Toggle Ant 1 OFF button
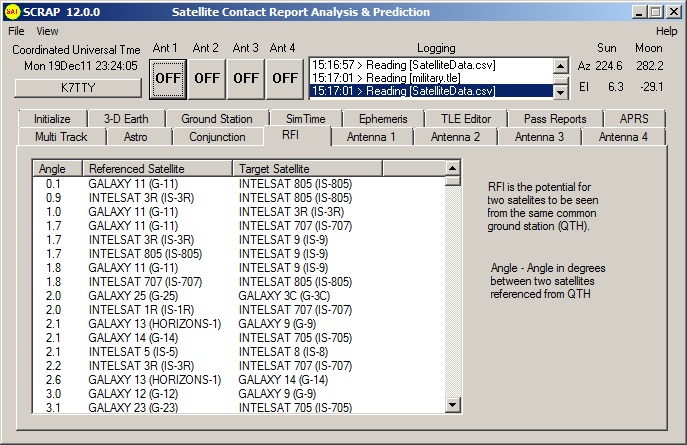This screenshot has height=445, width=687. (x=168, y=79)
